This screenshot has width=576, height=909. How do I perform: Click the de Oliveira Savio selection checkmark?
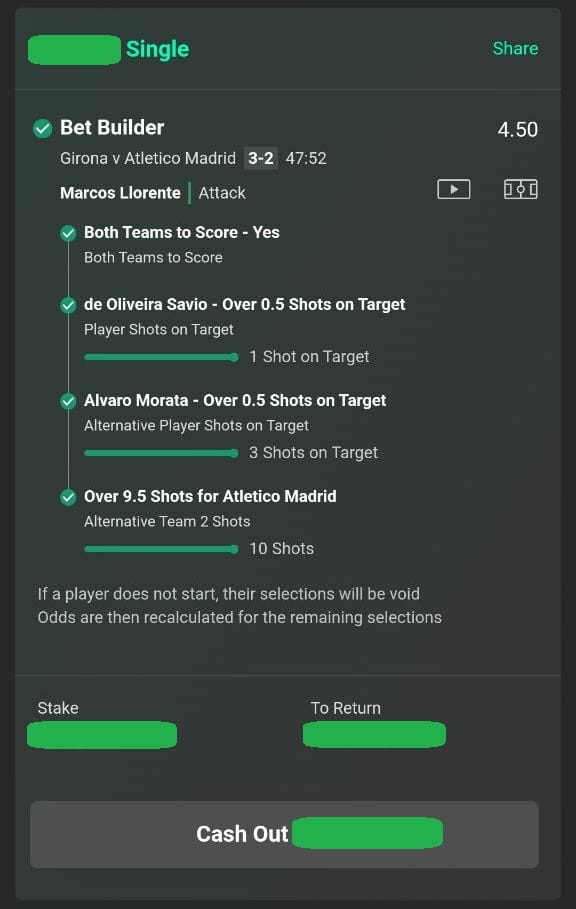(68, 305)
